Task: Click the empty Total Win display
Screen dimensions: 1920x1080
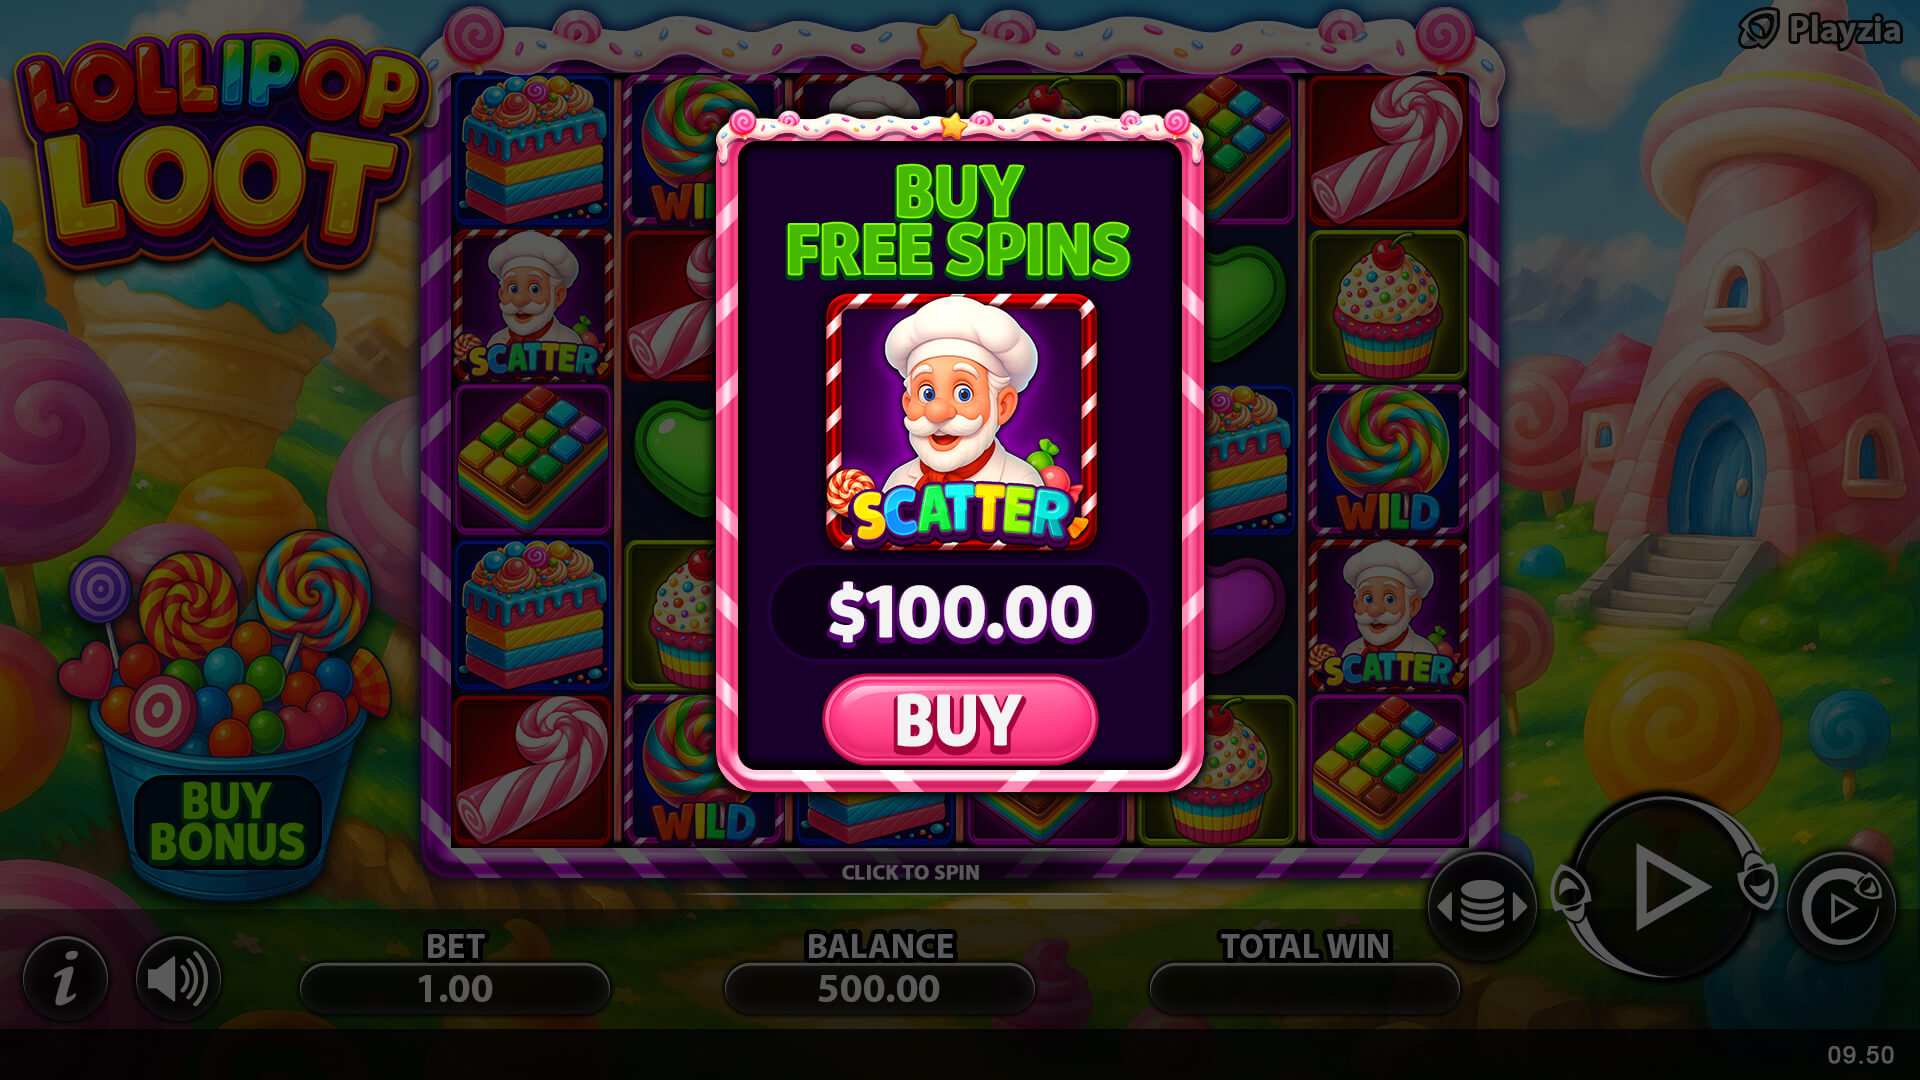Action: click(x=1304, y=989)
